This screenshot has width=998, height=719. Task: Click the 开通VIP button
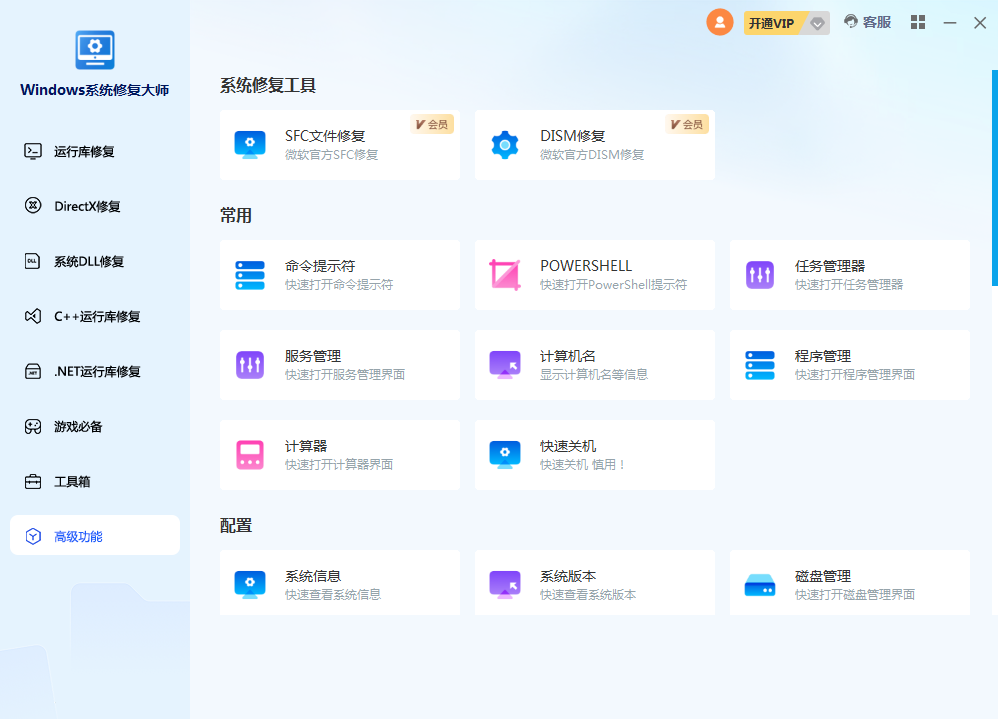coord(772,23)
